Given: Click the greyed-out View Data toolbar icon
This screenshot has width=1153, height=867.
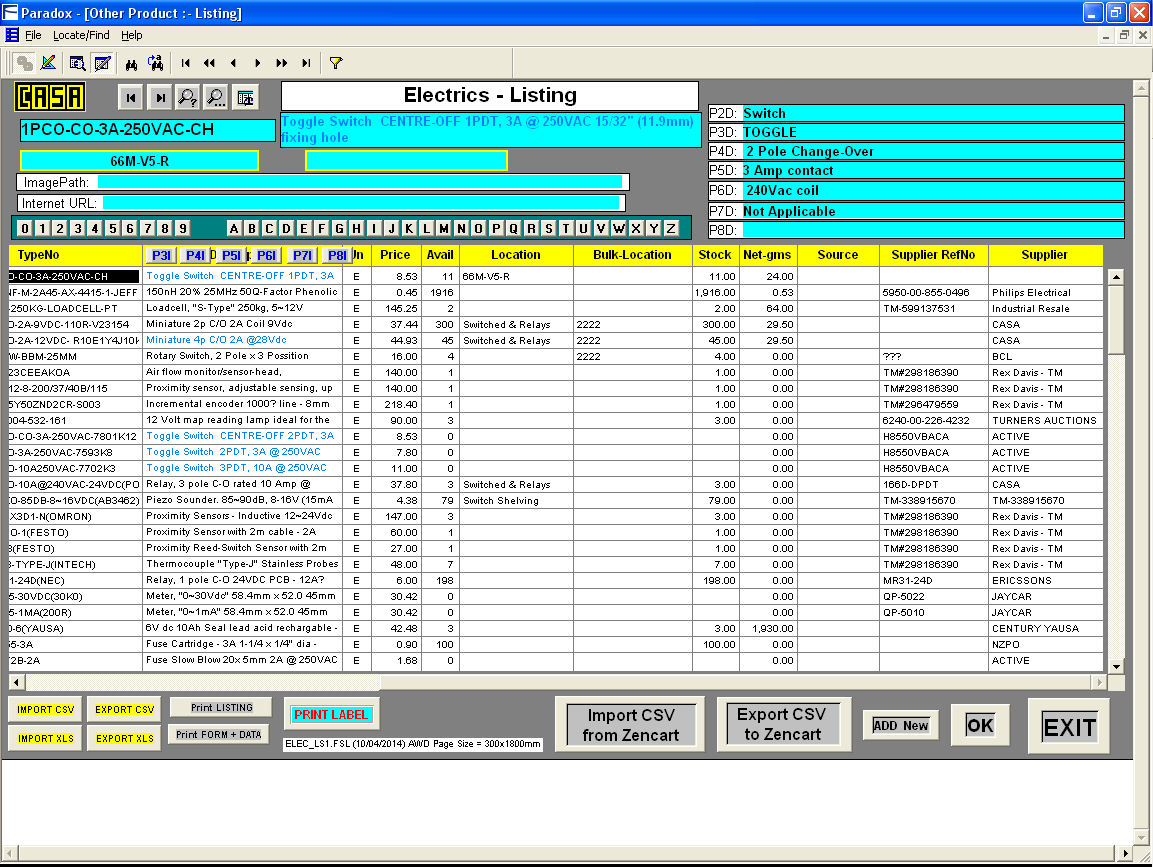Looking at the screenshot, I should pos(24,63).
